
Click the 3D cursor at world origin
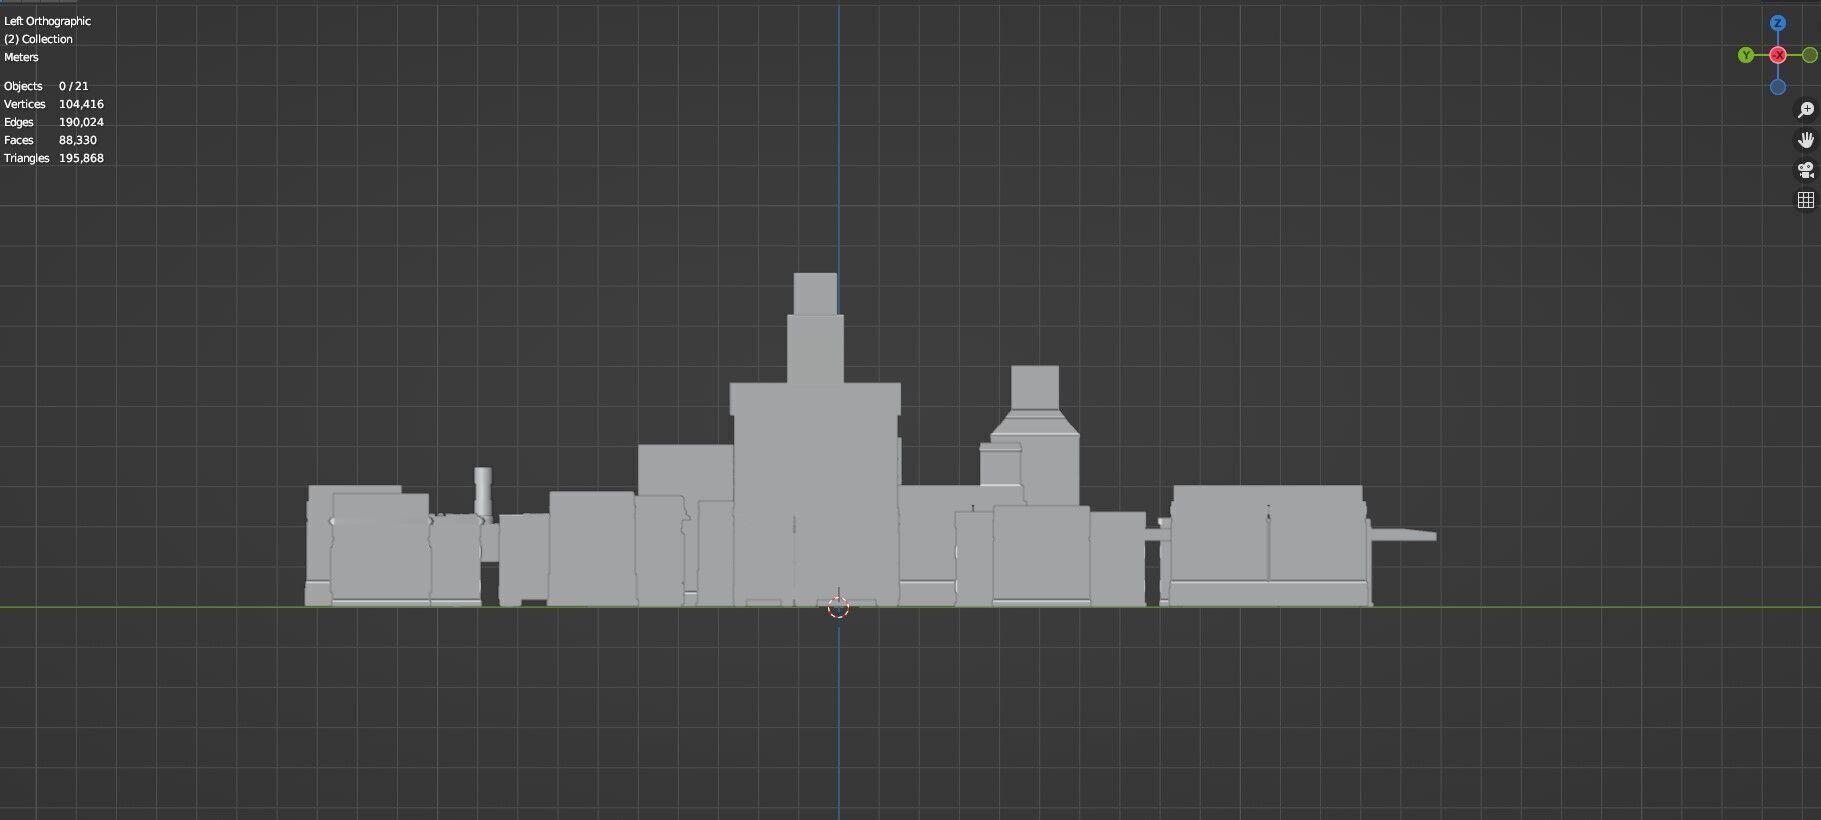click(x=838, y=607)
